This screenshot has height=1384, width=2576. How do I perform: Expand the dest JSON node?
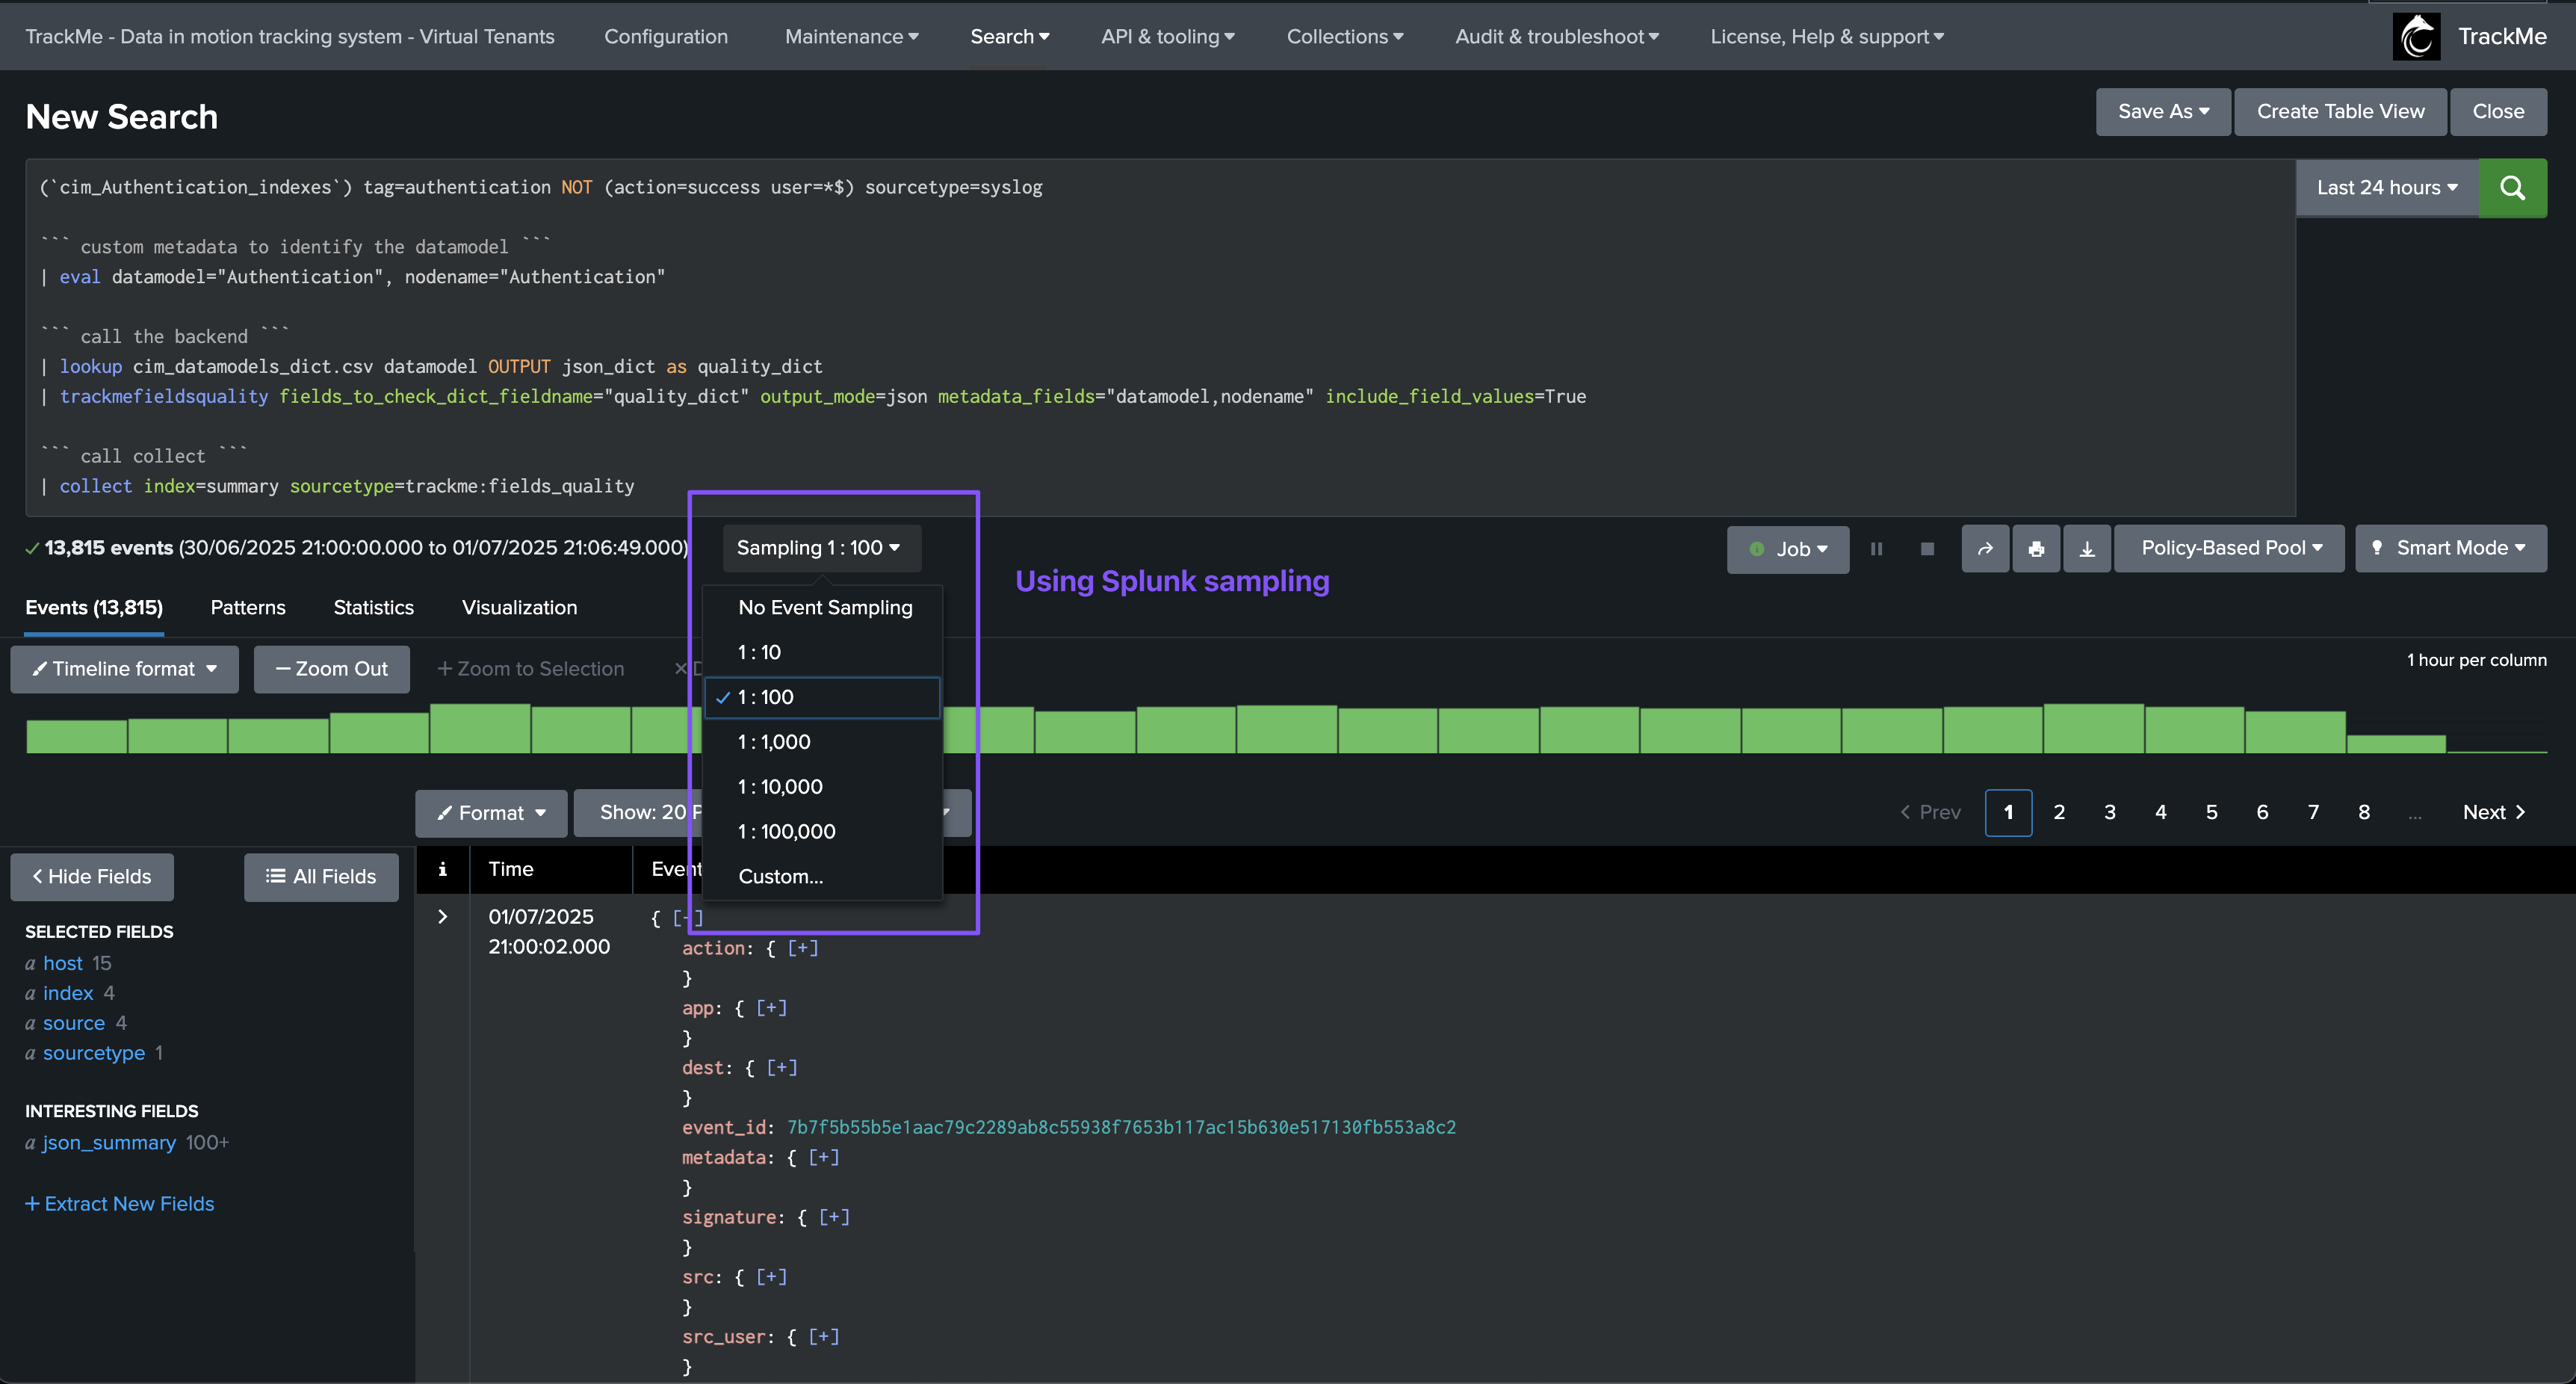782,1068
